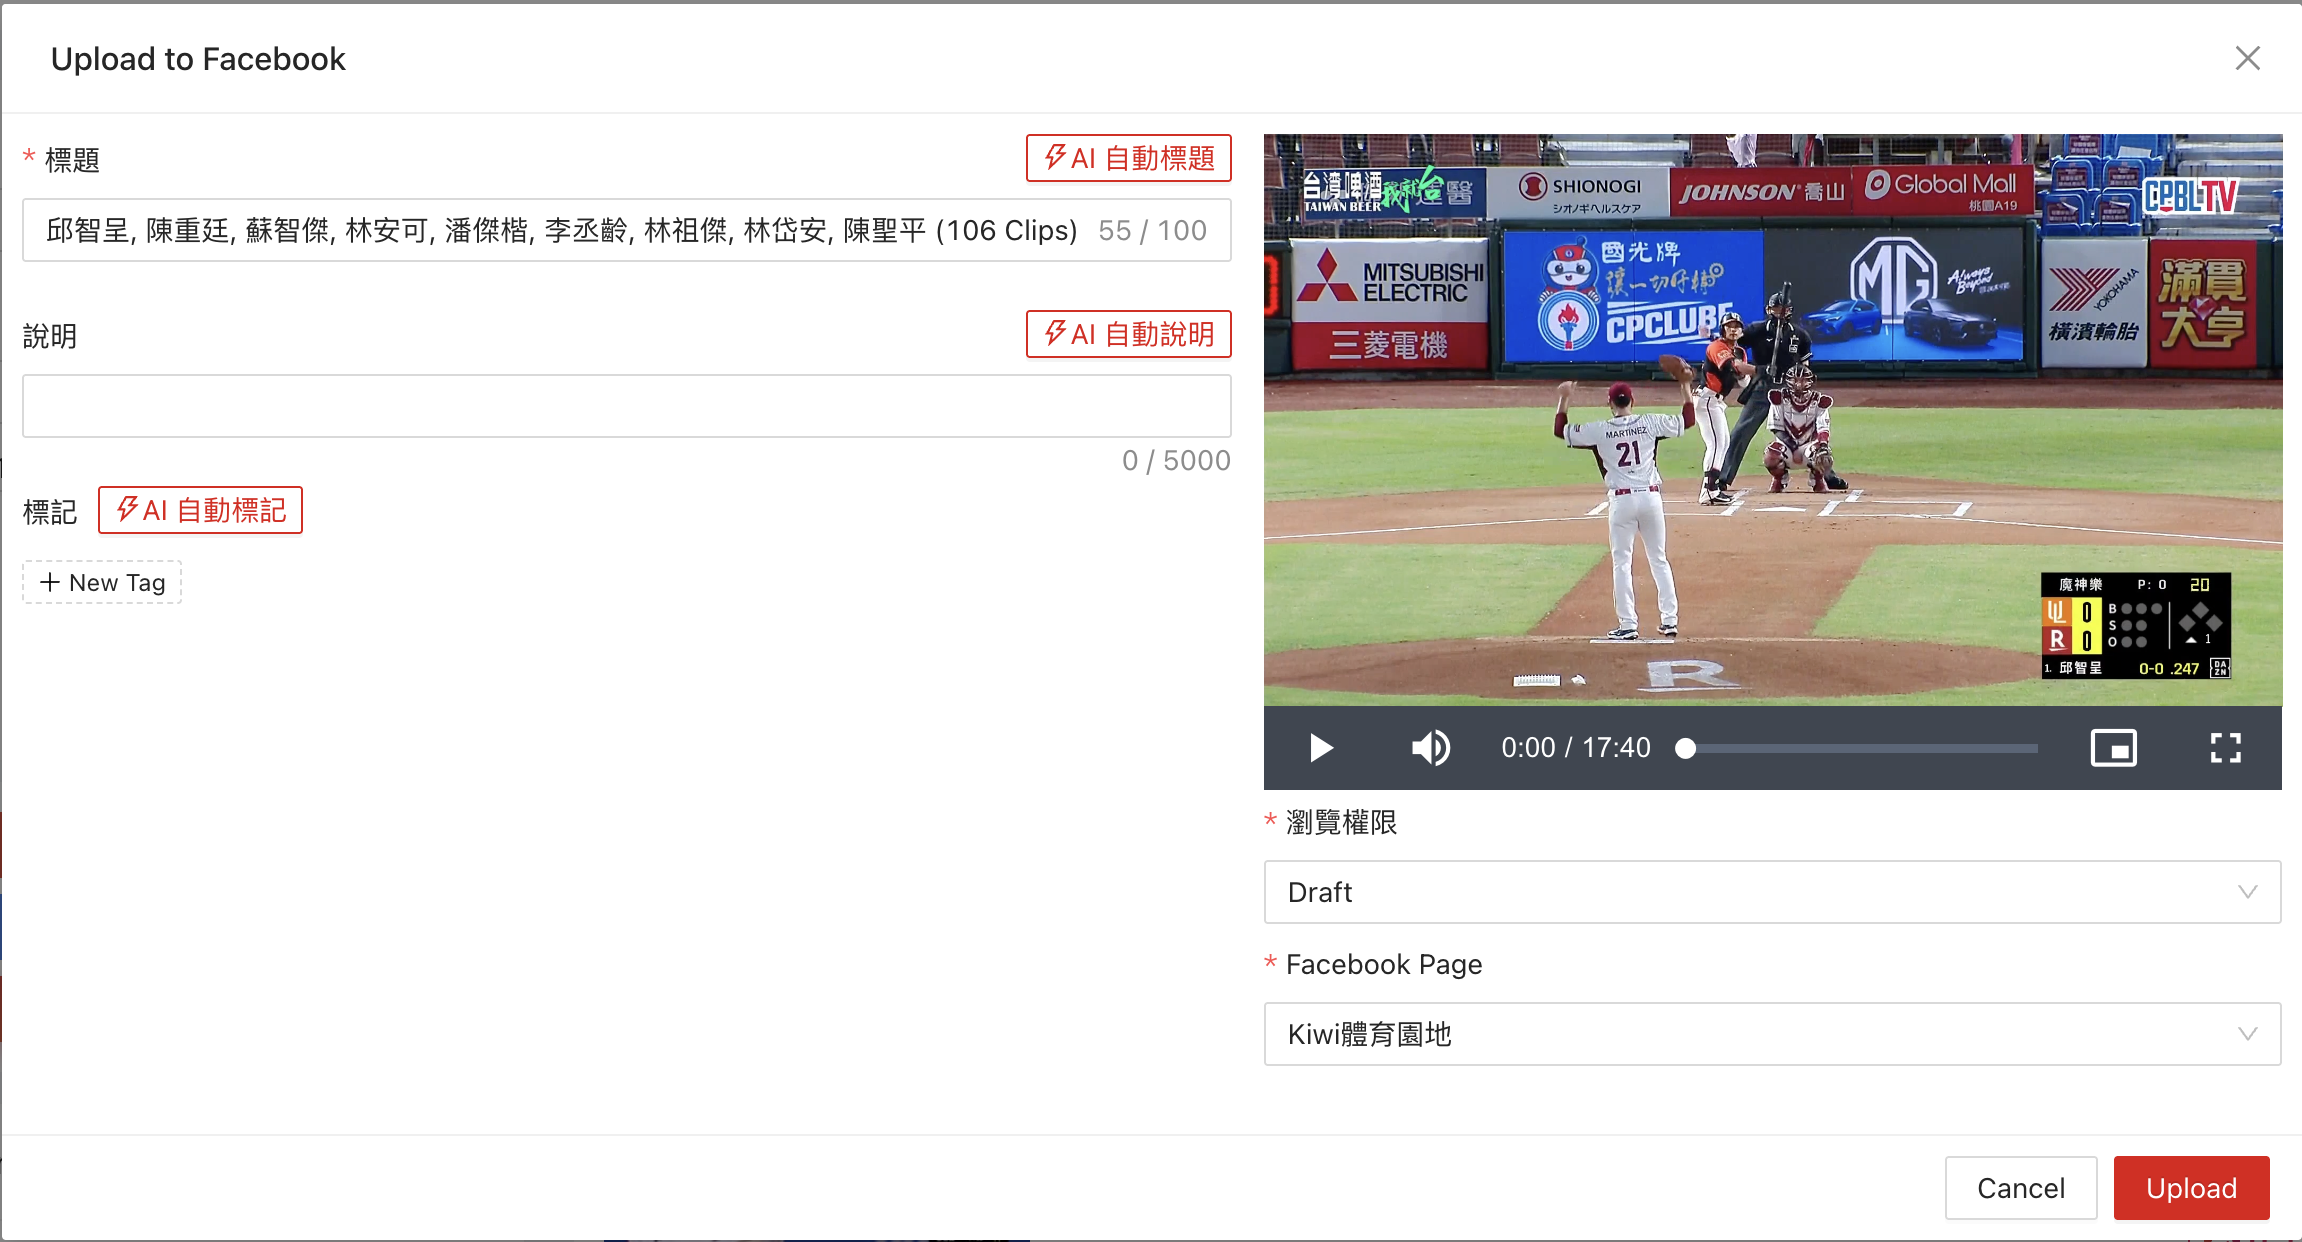This screenshot has height=1242, width=2302.
Task: Play the video preview
Action: [x=1321, y=748]
